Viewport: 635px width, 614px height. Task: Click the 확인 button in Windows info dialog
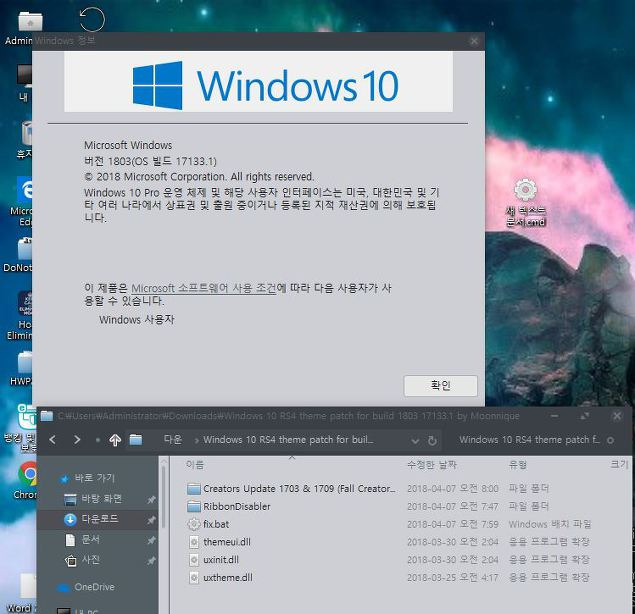pyautogui.click(x=440, y=385)
